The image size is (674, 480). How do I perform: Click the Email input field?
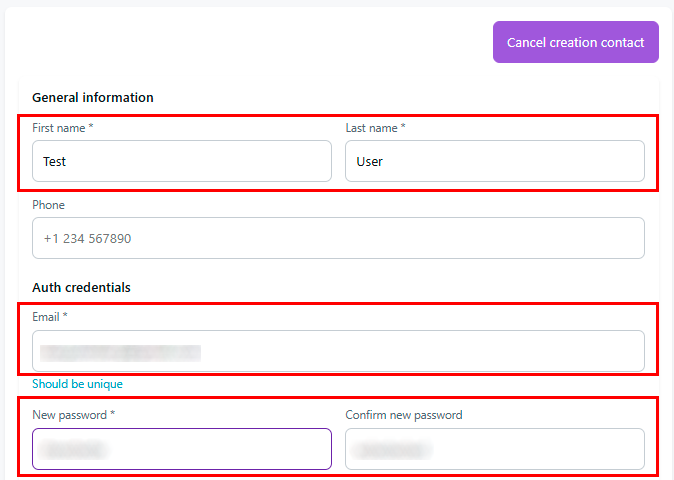click(x=338, y=351)
